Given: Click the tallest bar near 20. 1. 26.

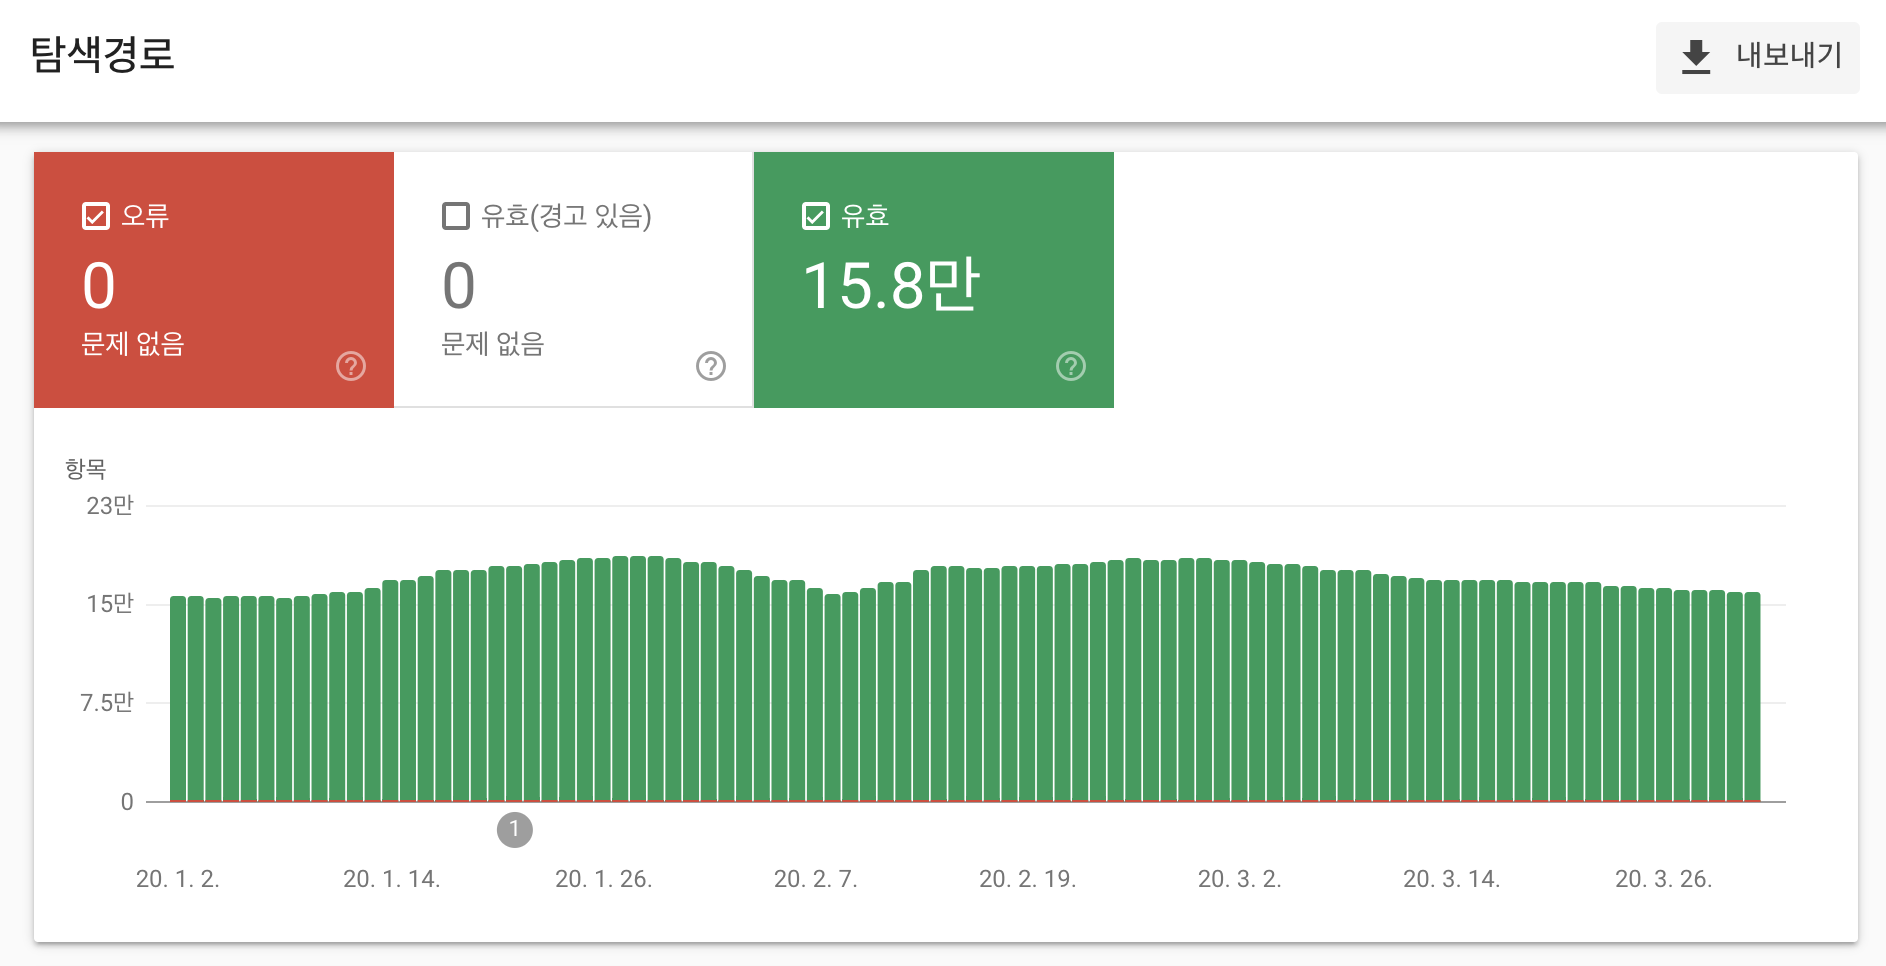Looking at the screenshot, I should [x=620, y=680].
